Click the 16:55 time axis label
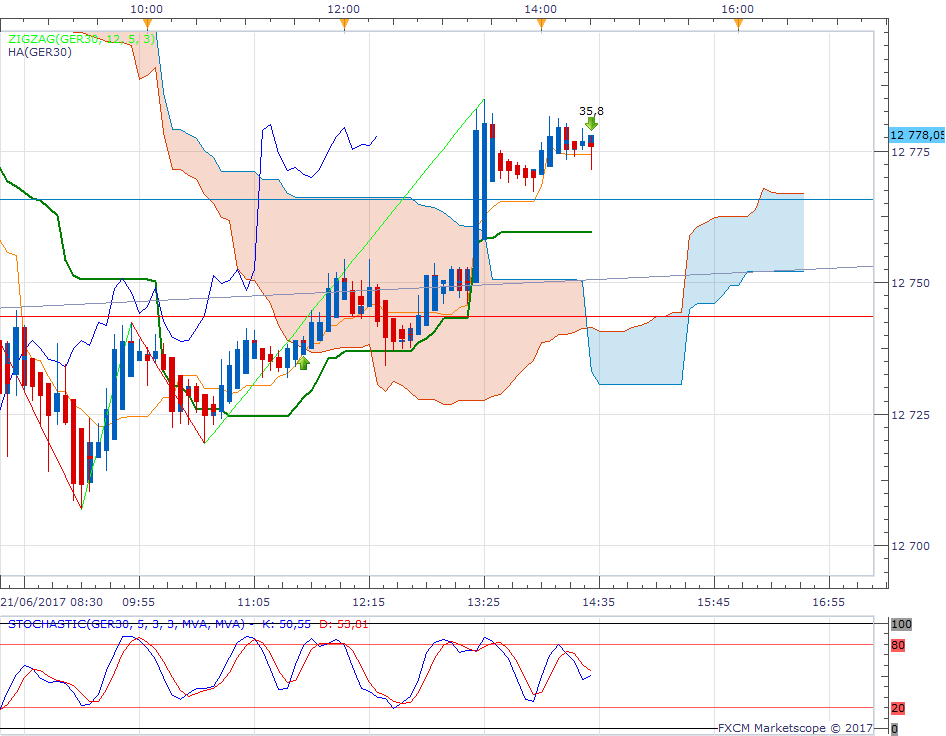This screenshot has width=946, height=736. pyautogui.click(x=829, y=602)
